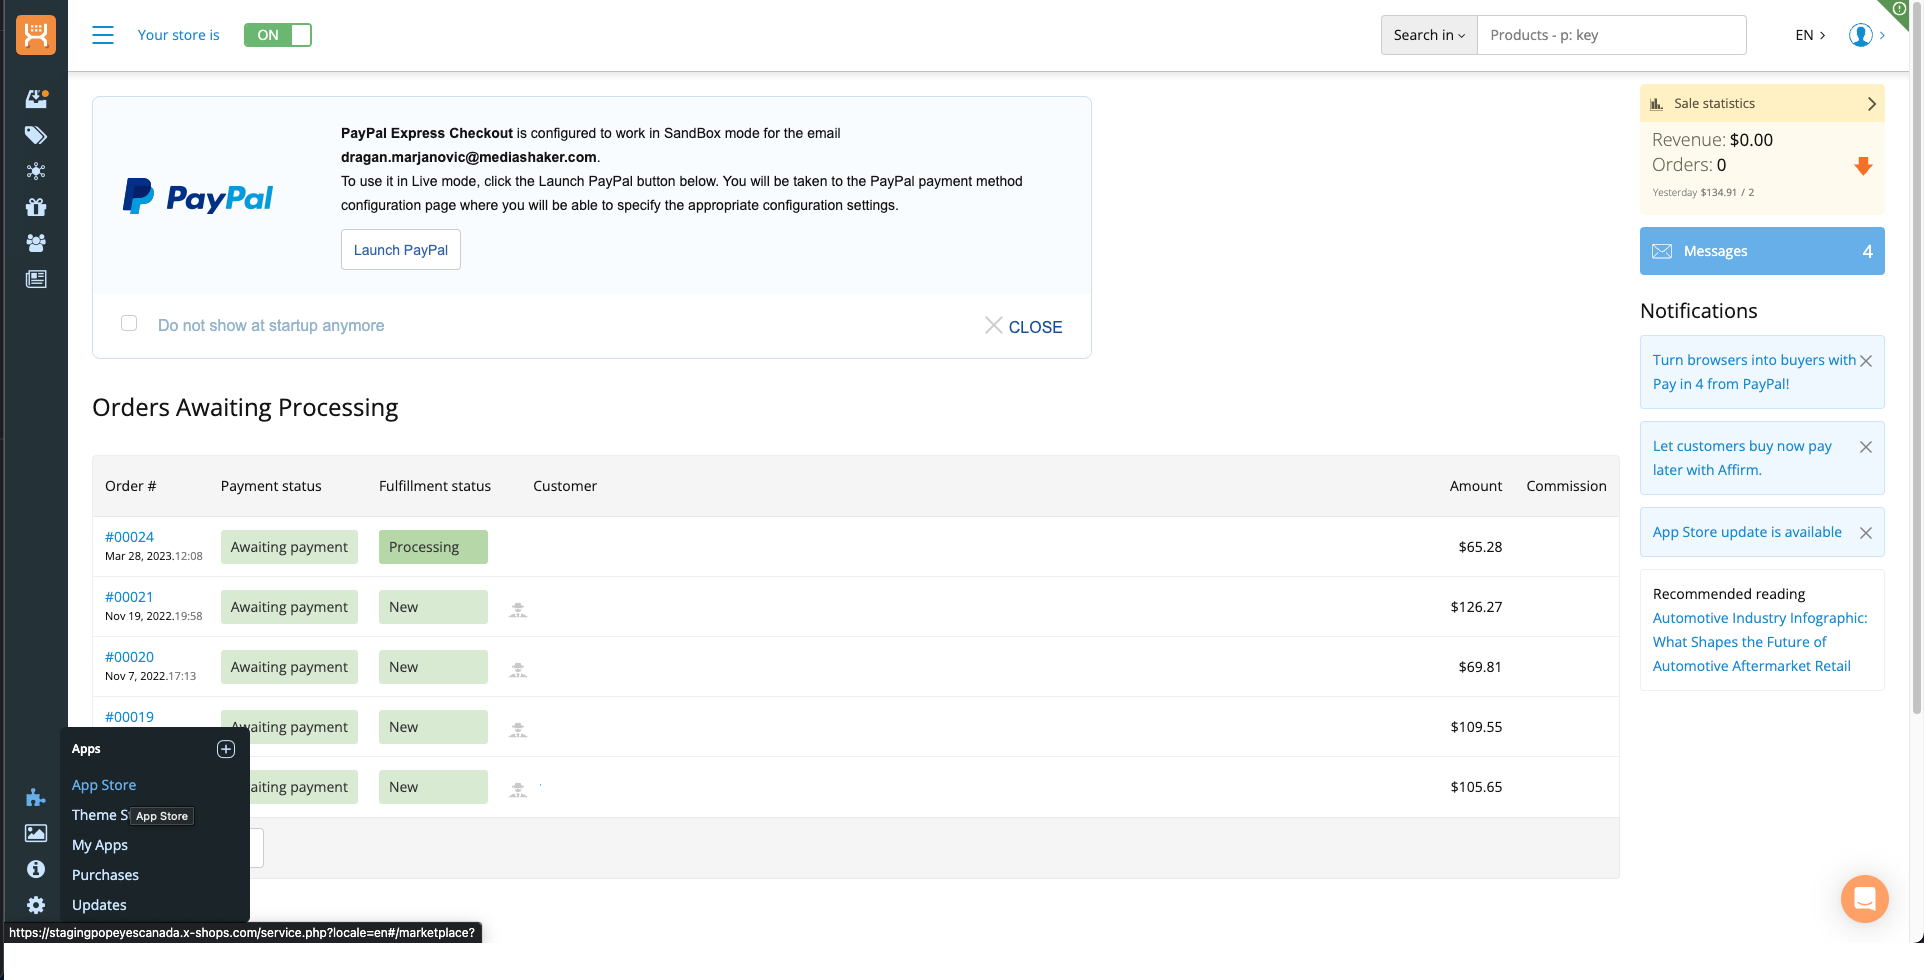
Task: Click customer icon for order #00020
Action: pyautogui.click(x=518, y=669)
